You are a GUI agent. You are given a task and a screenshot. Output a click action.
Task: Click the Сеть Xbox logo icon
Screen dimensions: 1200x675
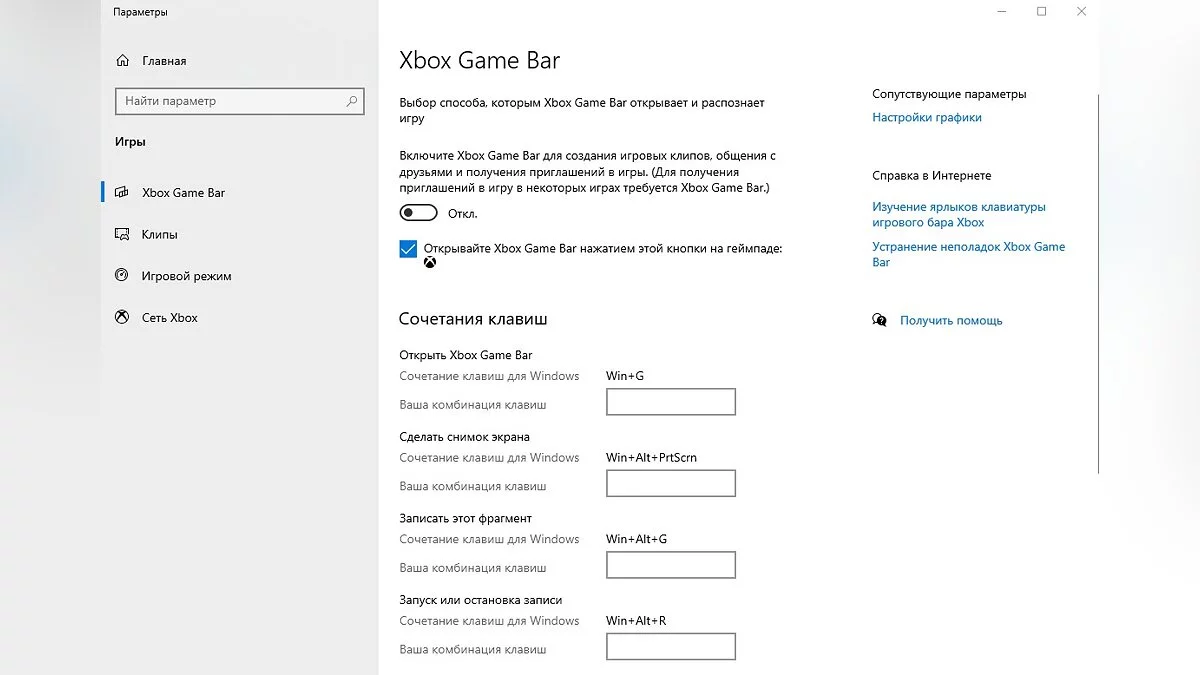coord(122,318)
